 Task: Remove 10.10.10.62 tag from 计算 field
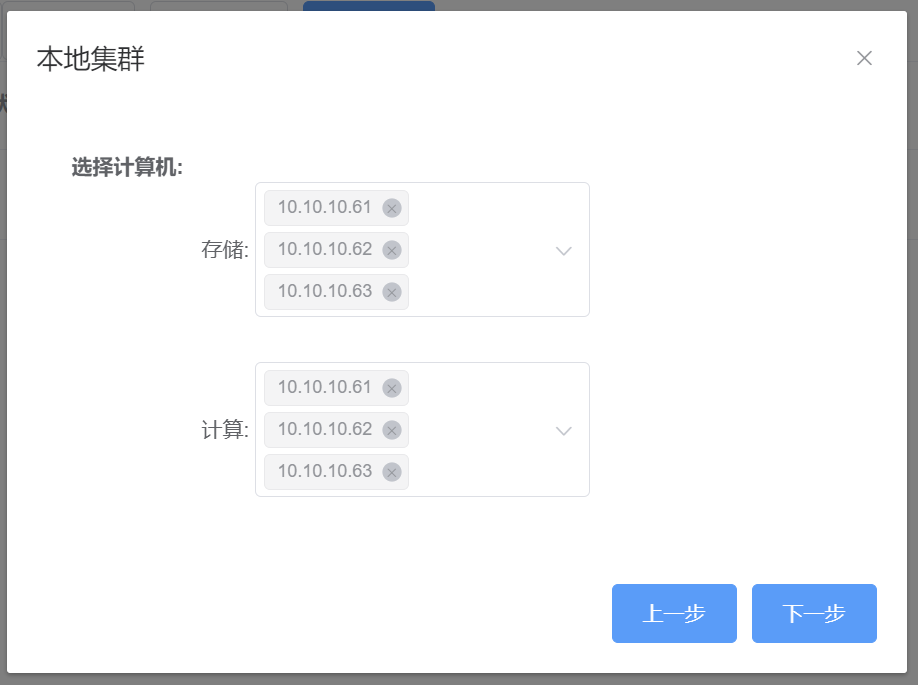point(392,430)
